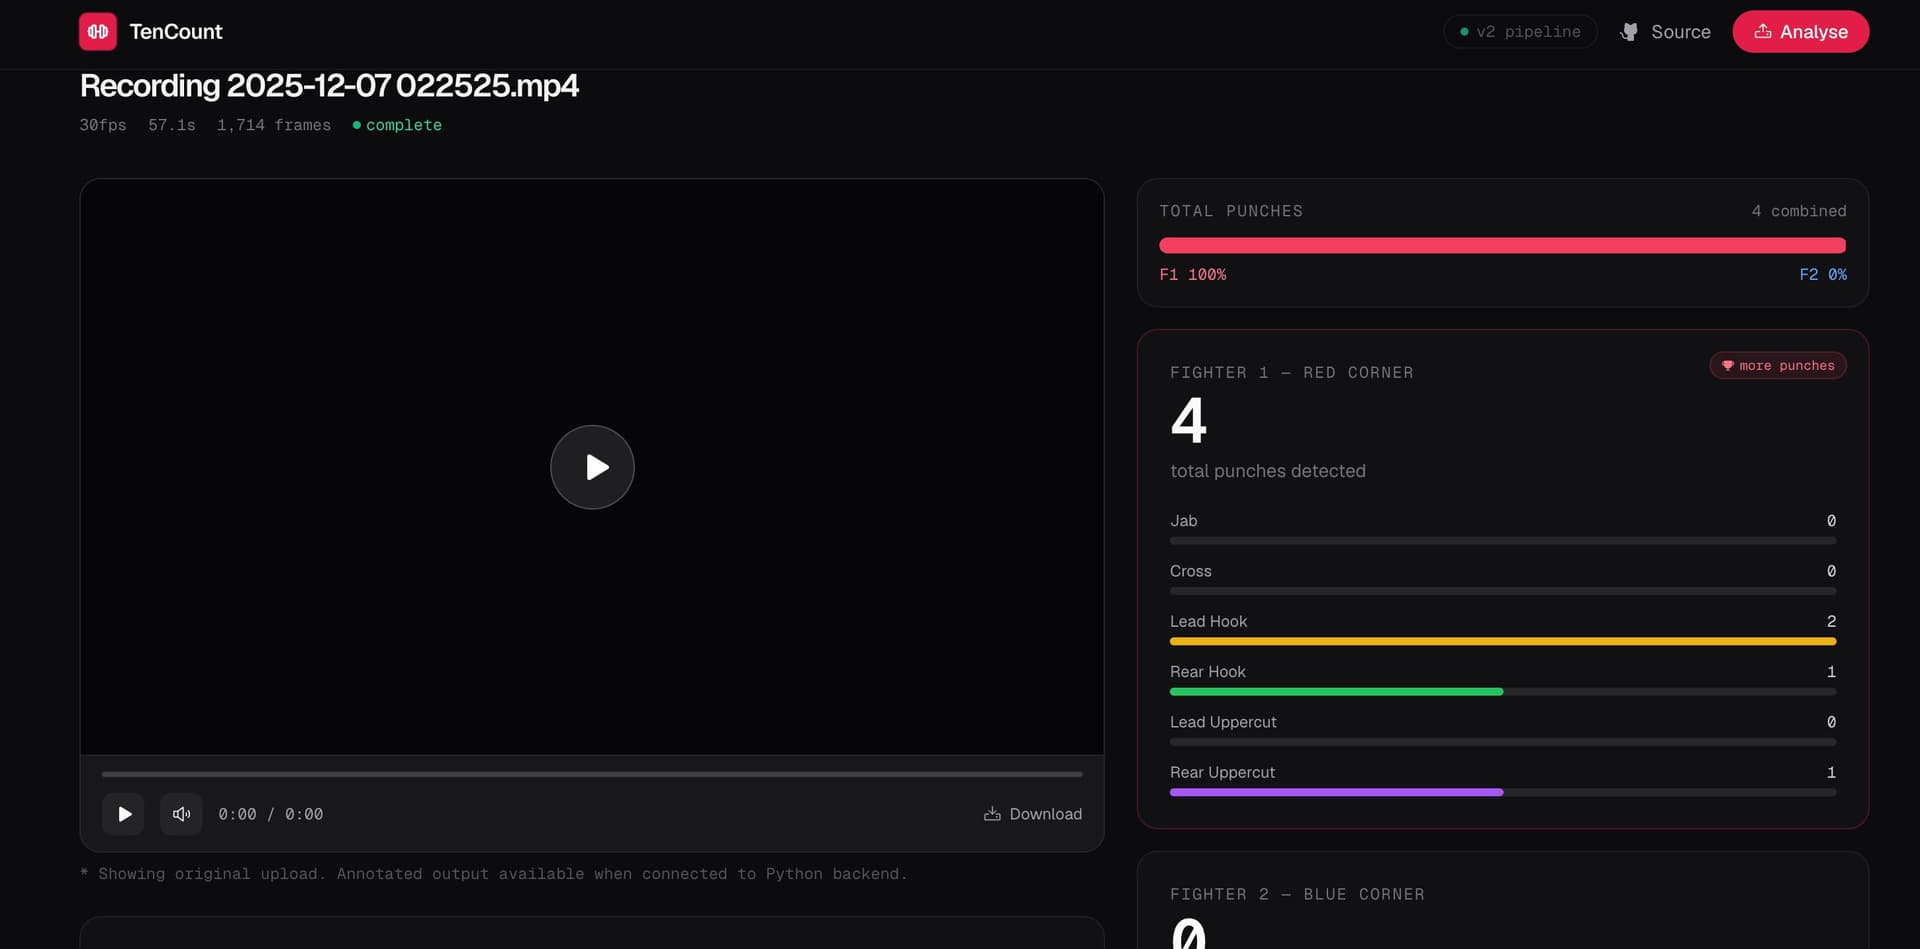
Task: Click the recording filename title
Action: tap(329, 86)
